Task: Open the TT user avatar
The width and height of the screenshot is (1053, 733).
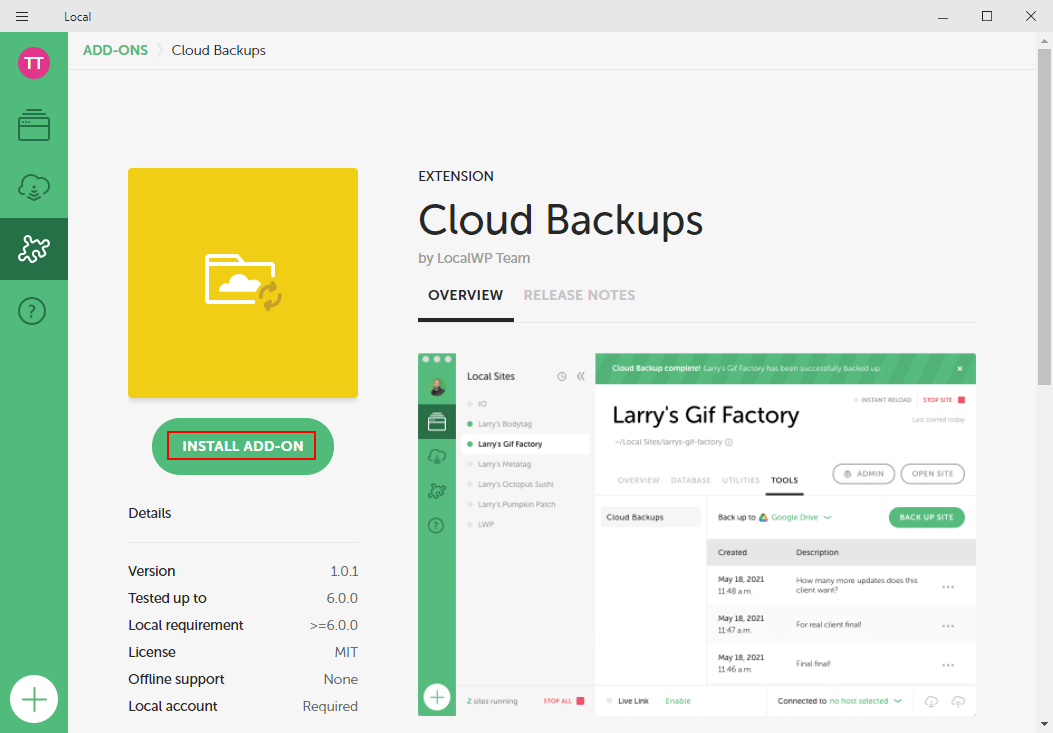Action: click(34, 63)
